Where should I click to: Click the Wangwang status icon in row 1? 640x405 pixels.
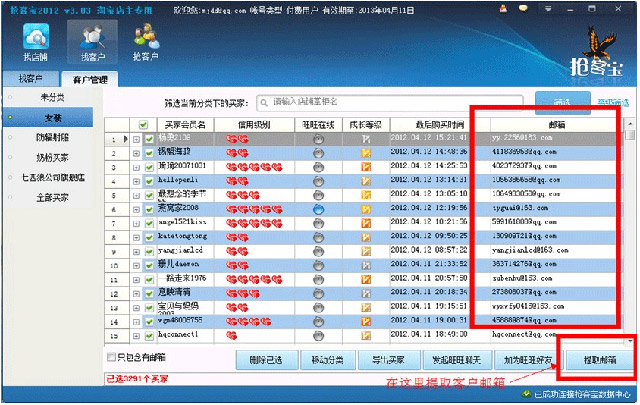click(318, 139)
